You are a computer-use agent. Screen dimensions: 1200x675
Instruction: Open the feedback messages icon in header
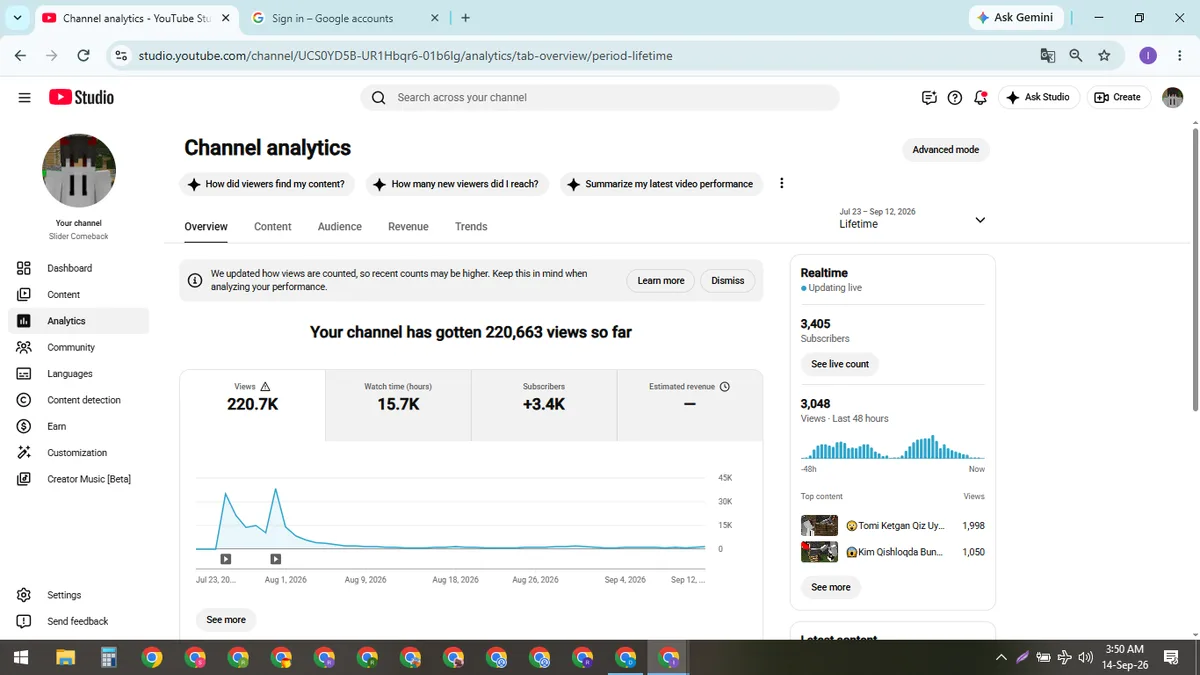tap(929, 97)
